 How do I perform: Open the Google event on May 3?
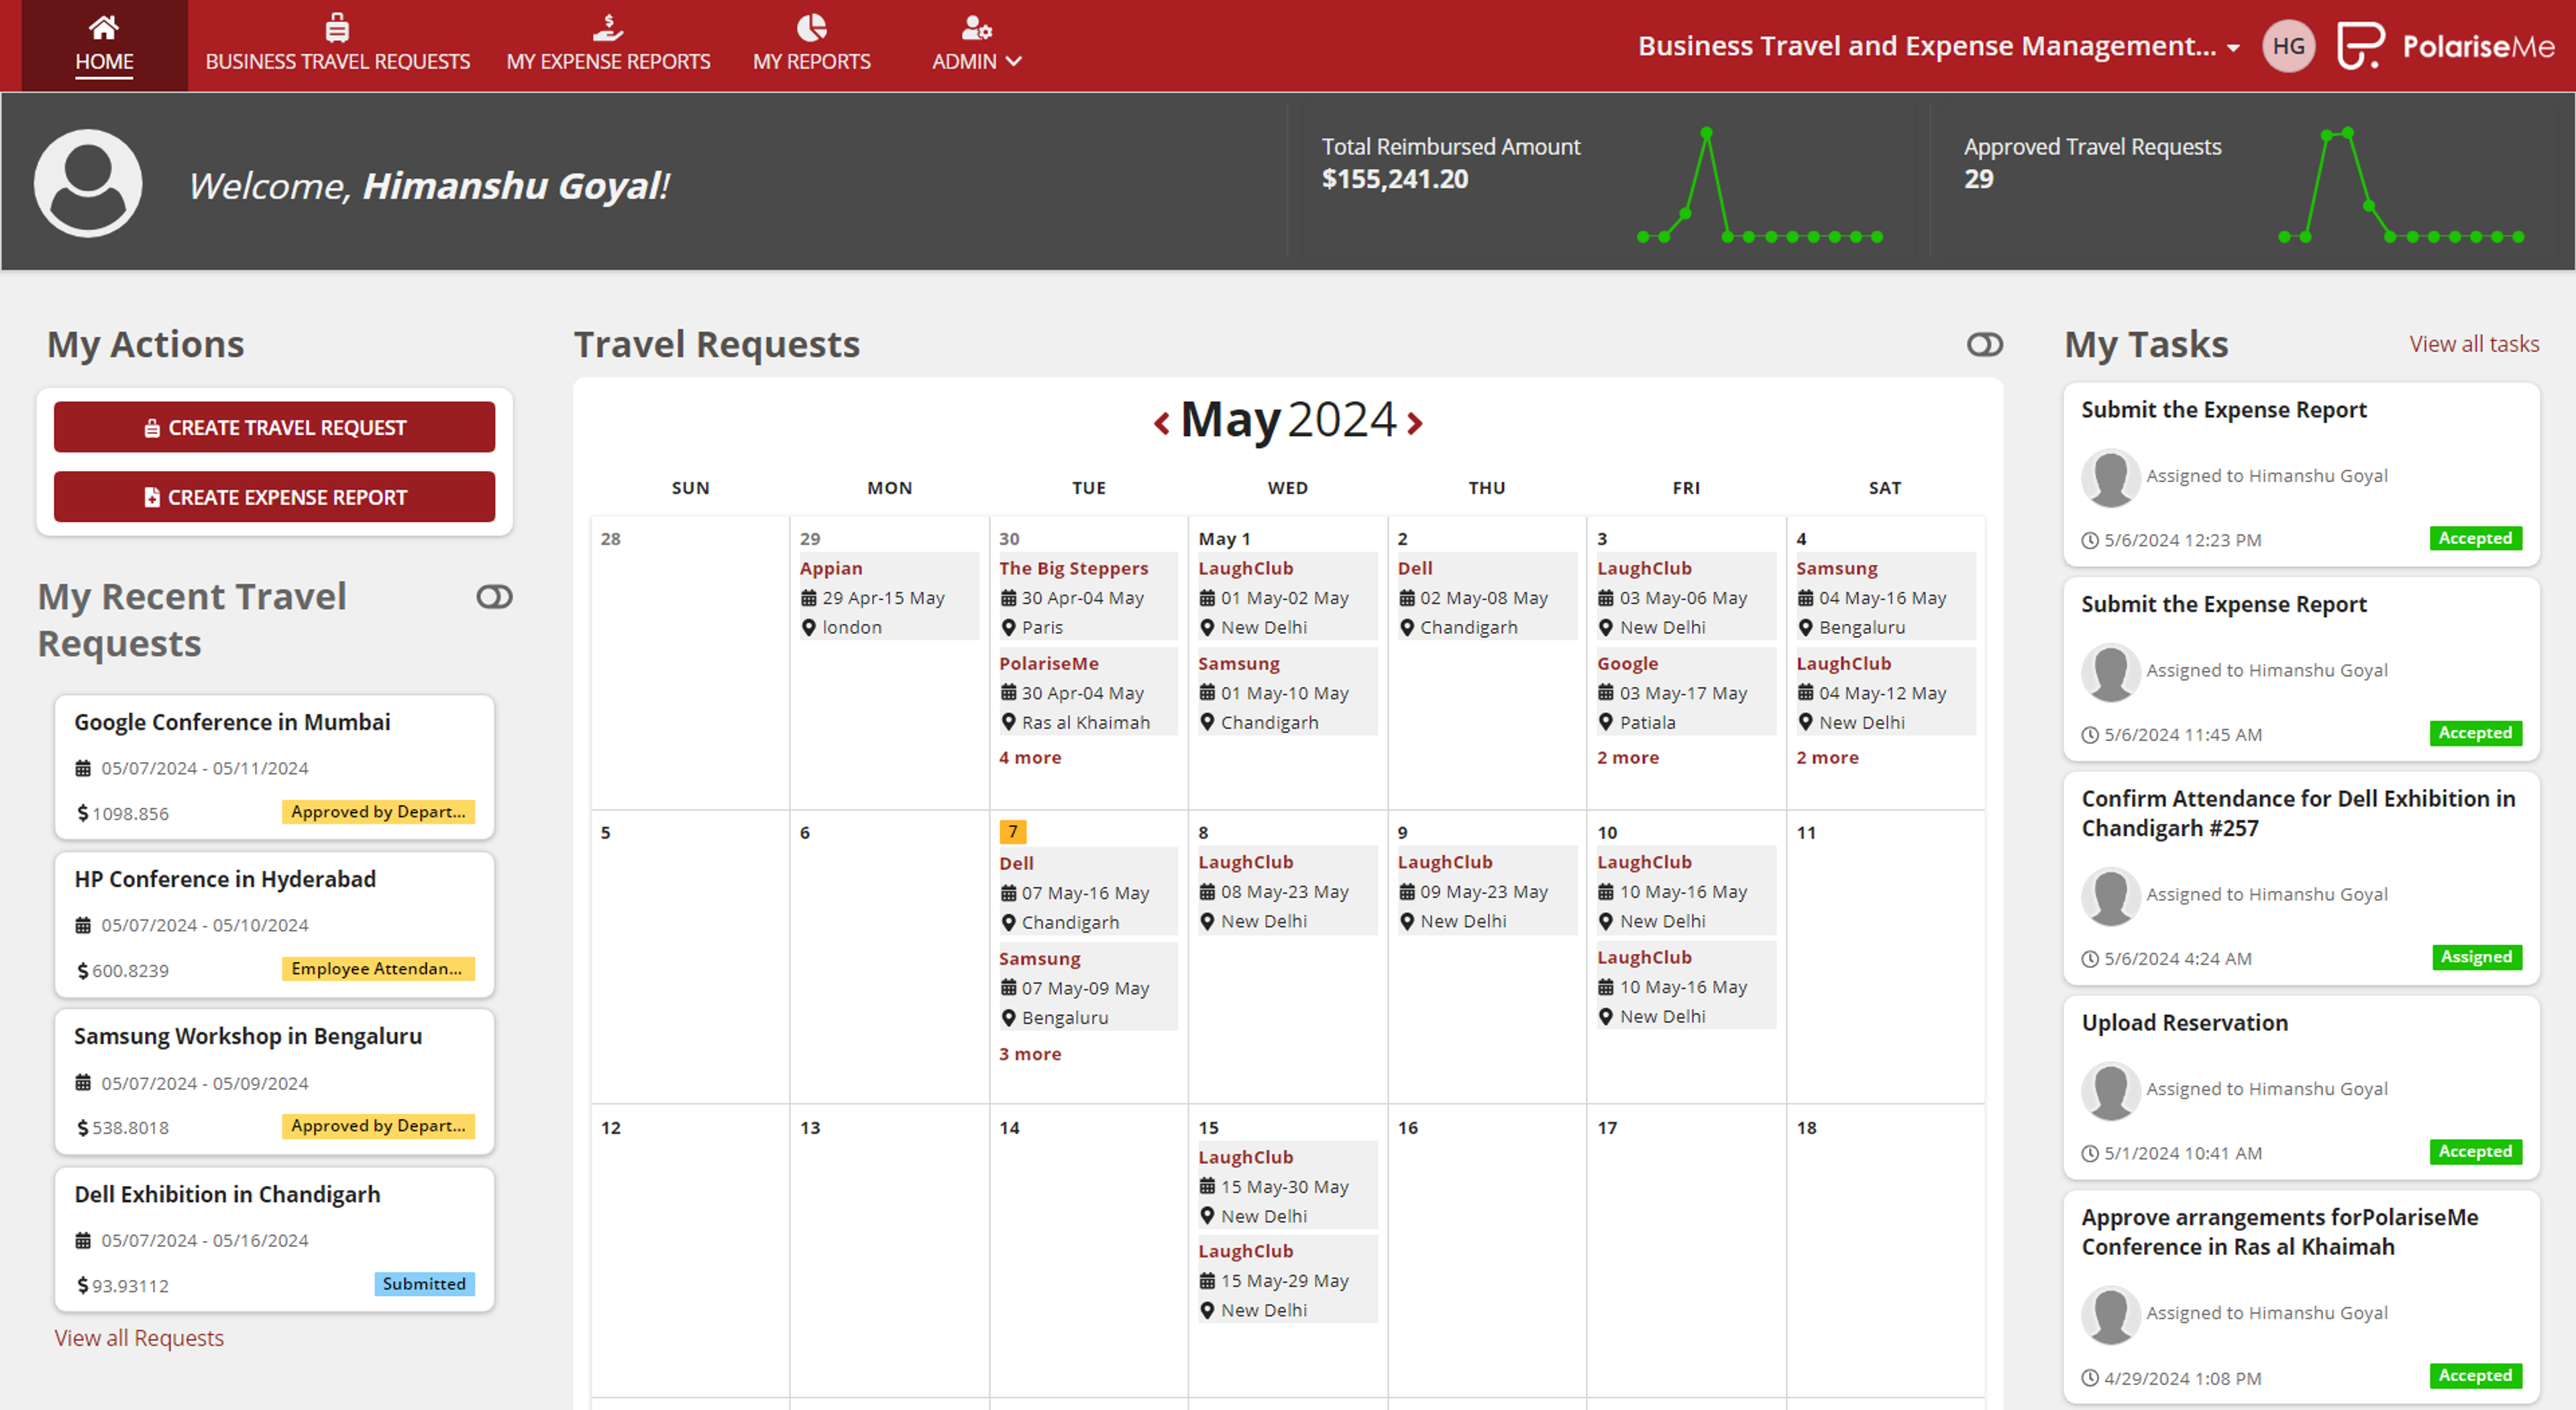[x=1685, y=692]
